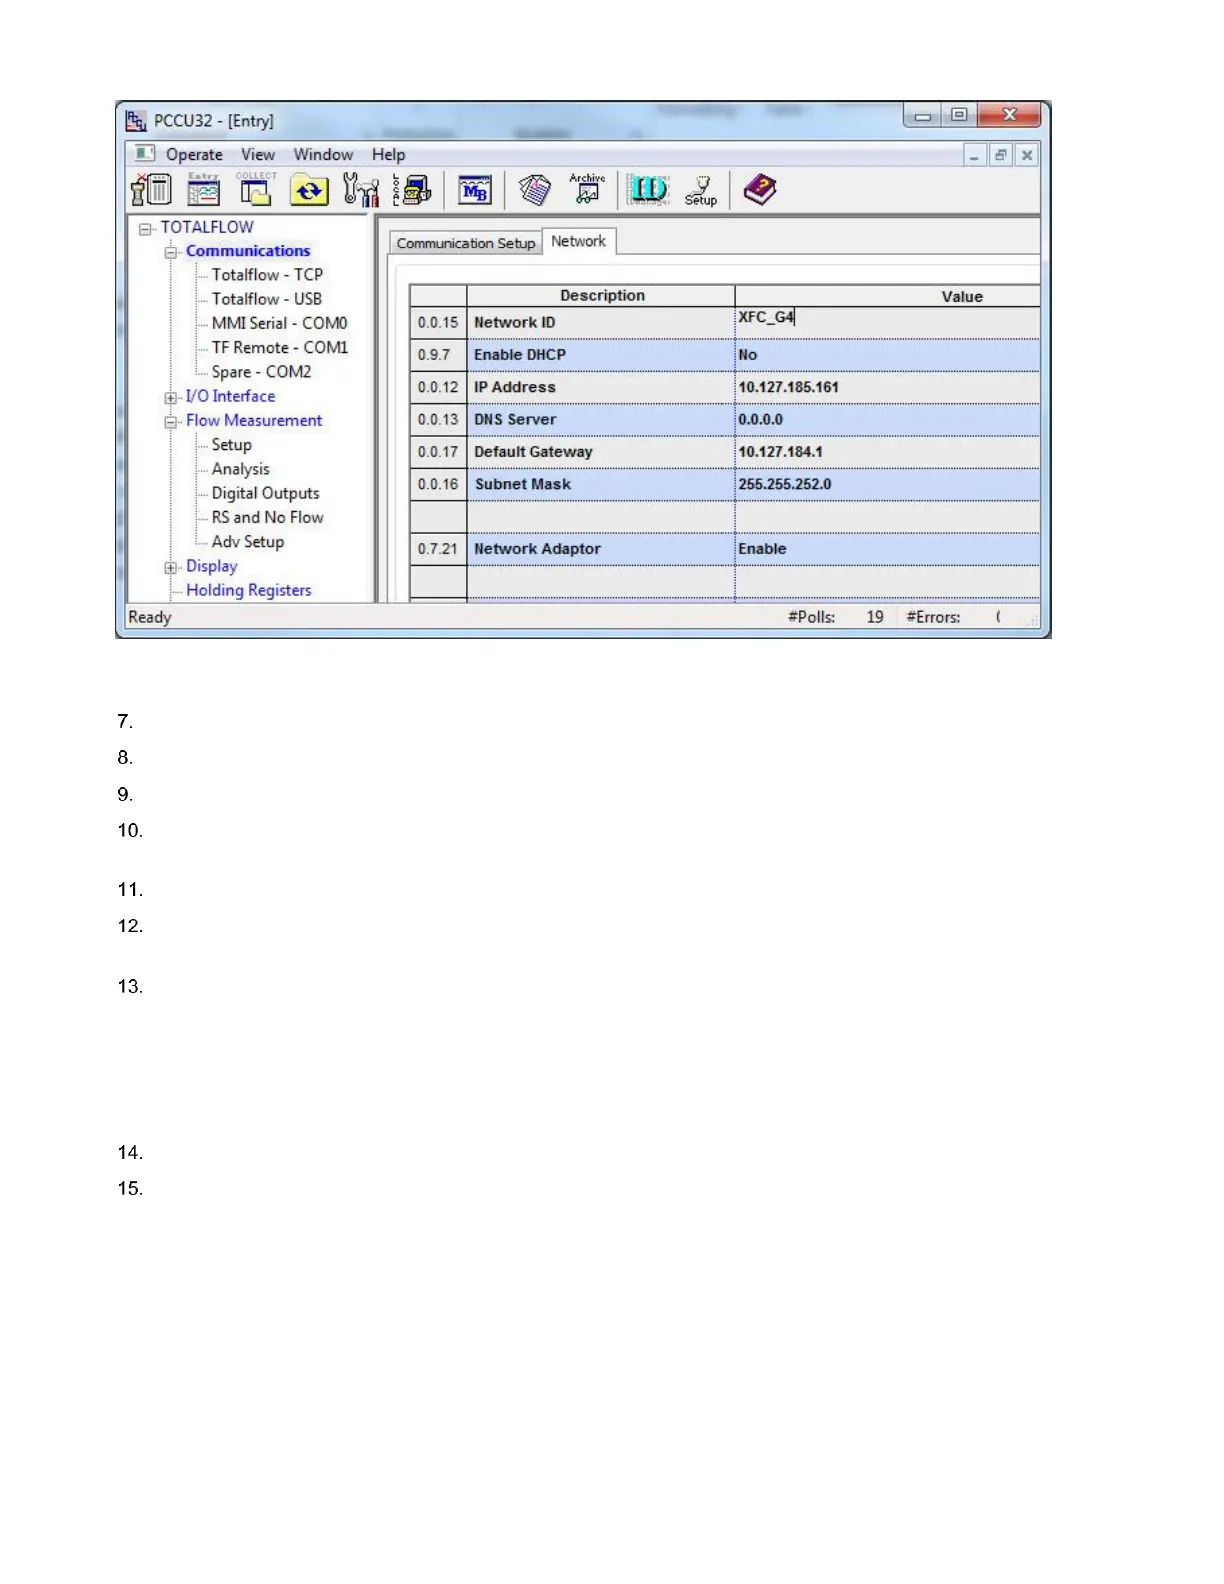Expand the Display tree node
Image resolution: width=1224 pixels, height=1584 pixels.
tap(171, 568)
